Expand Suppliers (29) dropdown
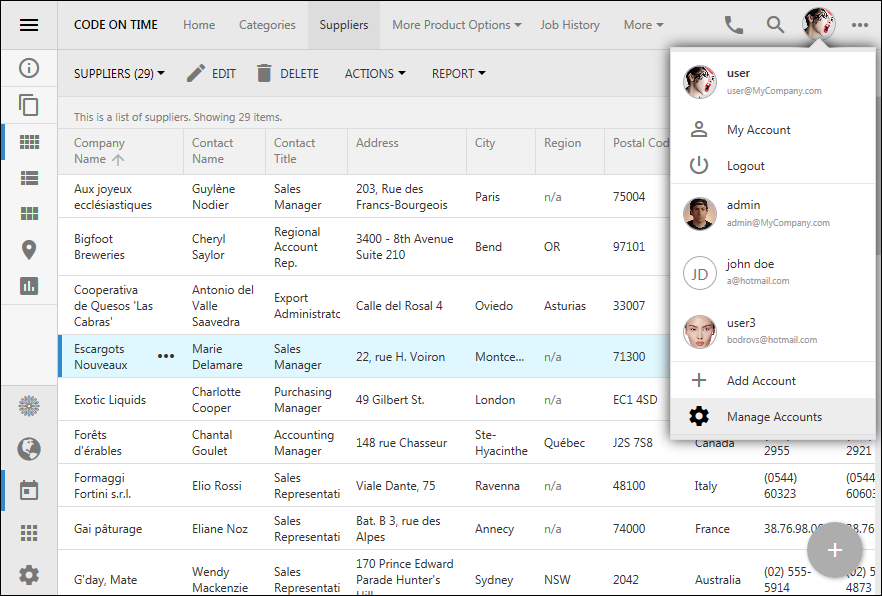 coord(119,74)
